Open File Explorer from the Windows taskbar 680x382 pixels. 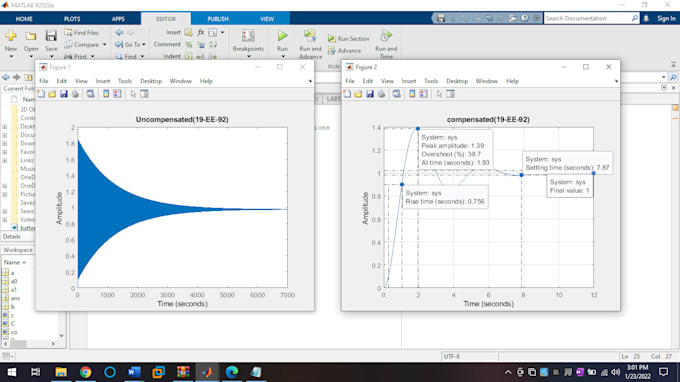[x=61, y=372]
